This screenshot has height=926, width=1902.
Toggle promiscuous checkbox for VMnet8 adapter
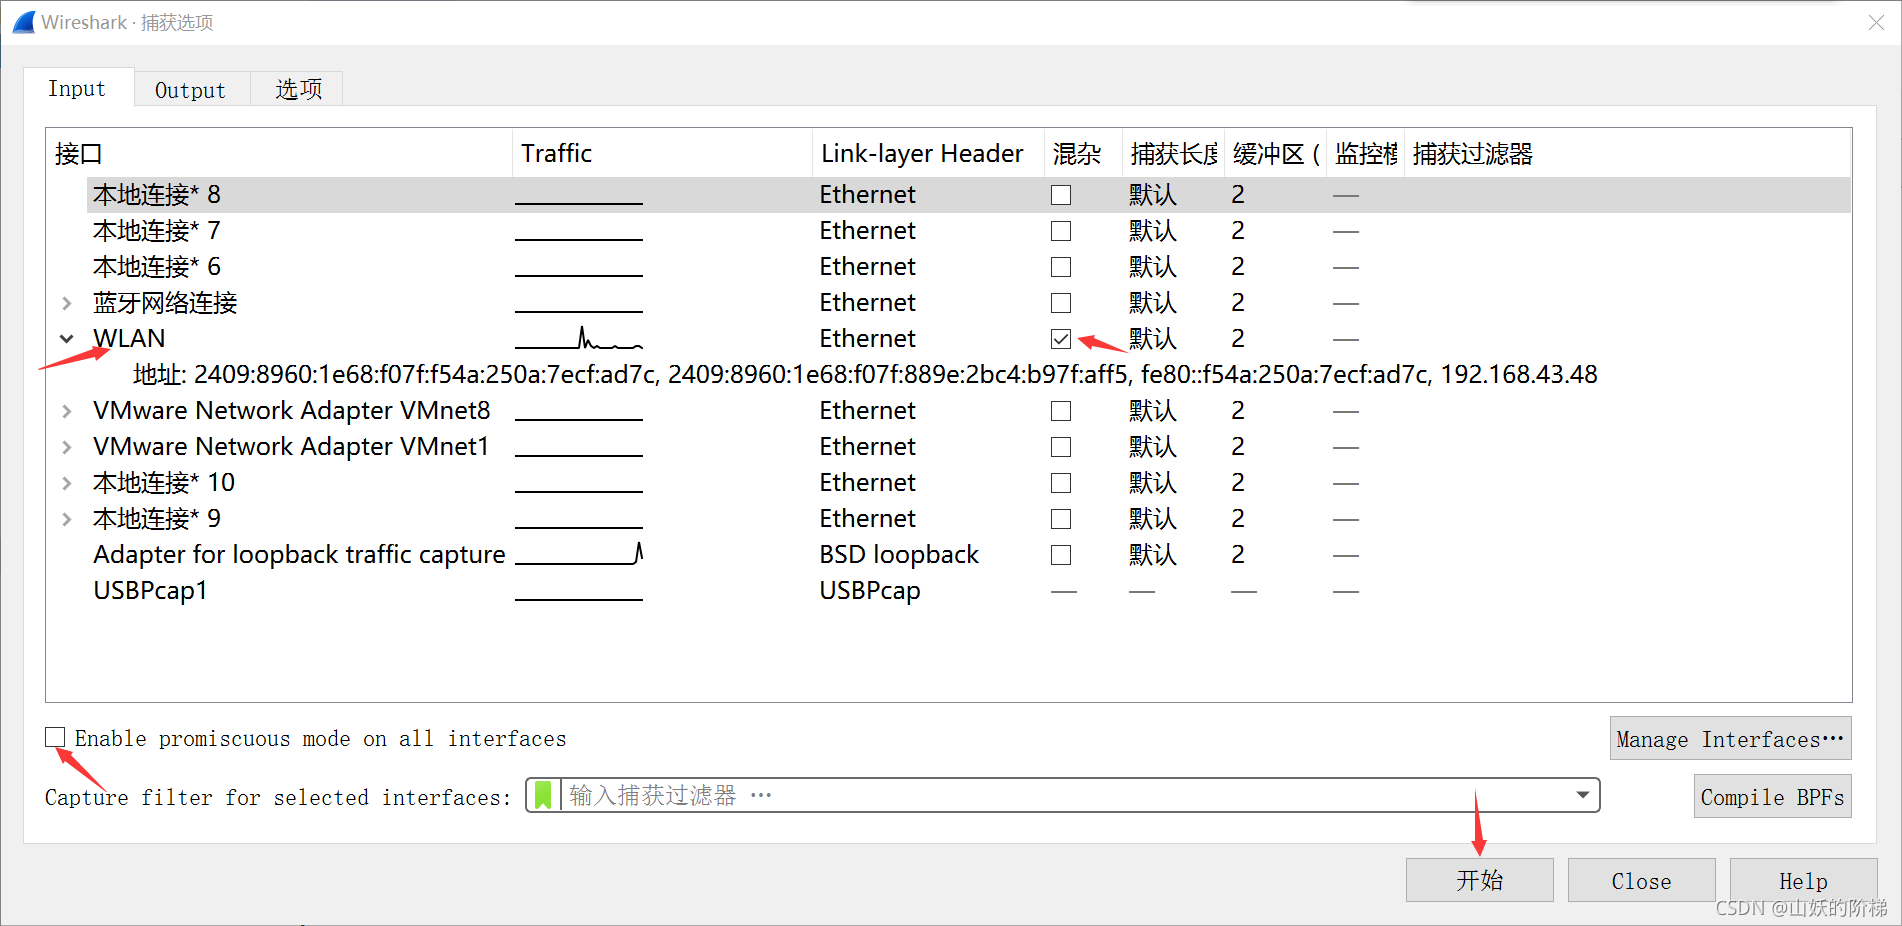[x=1061, y=411]
